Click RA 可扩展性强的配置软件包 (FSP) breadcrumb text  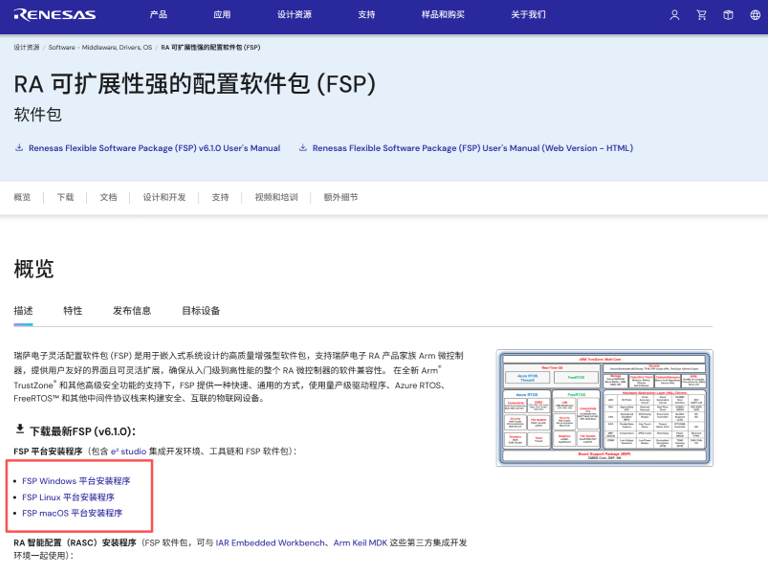(211, 48)
